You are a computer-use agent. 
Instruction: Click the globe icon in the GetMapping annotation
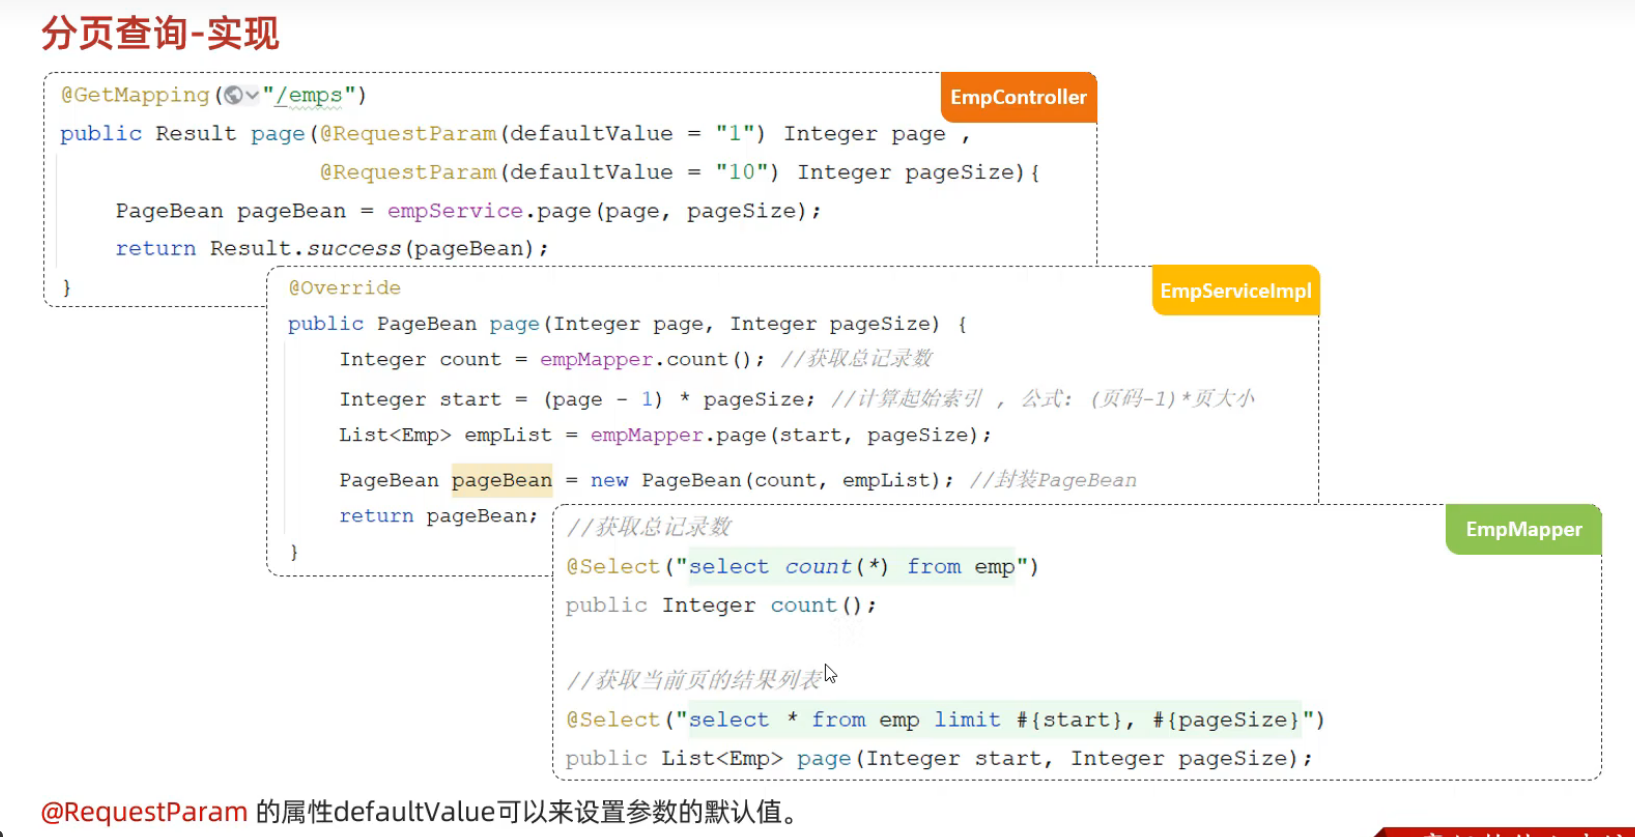tap(234, 95)
